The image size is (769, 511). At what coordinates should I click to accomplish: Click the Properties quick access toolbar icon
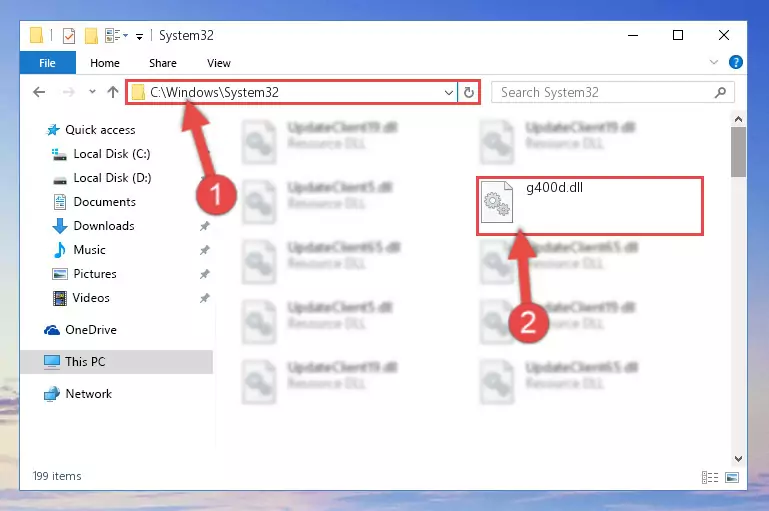[69, 36]
